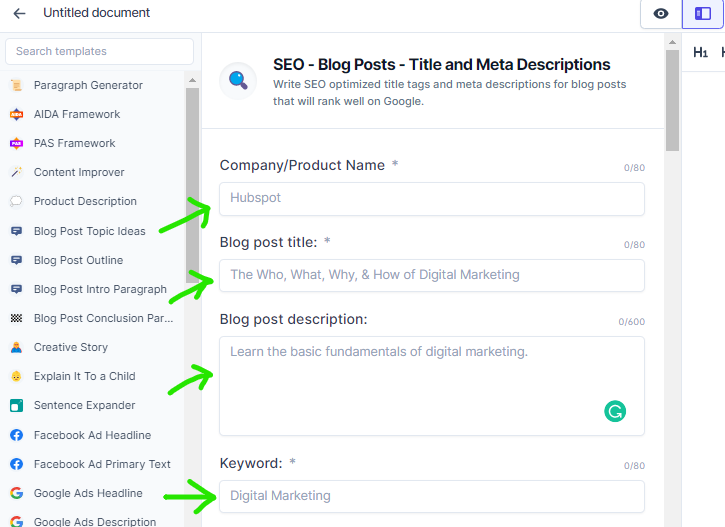Screen dimensions: 725x527
Task: Click the Google Ads Description icon
Action: [16, 521]
